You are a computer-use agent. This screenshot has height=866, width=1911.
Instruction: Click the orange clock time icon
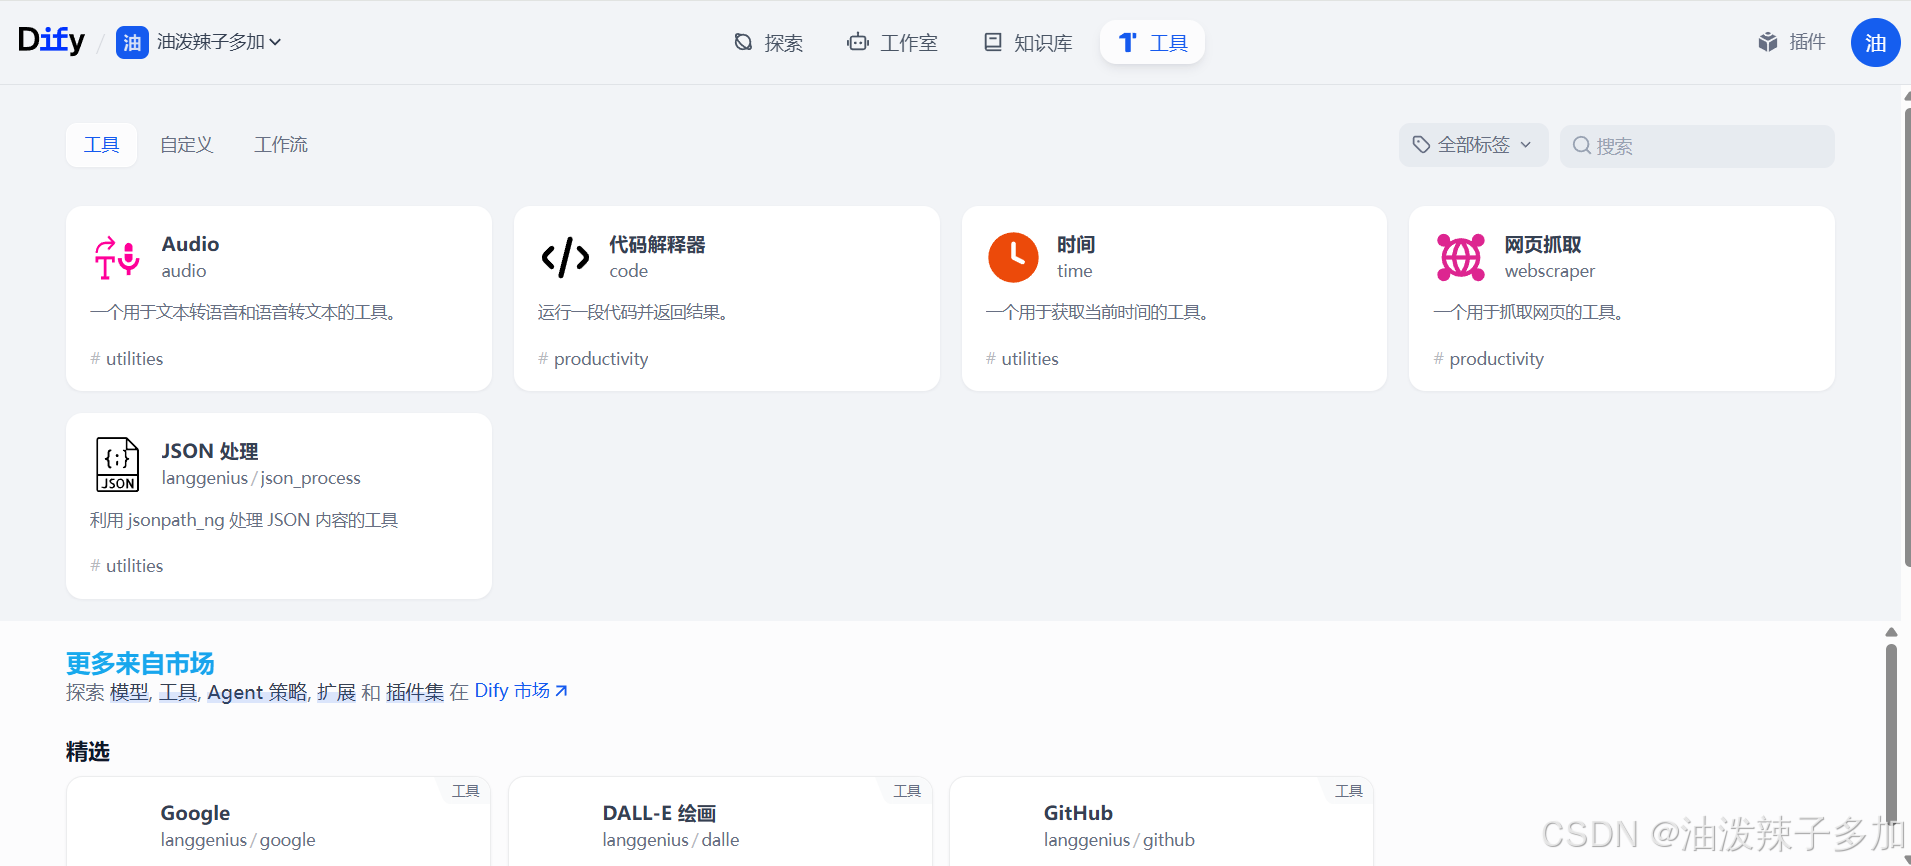(x=1013, y=257)
